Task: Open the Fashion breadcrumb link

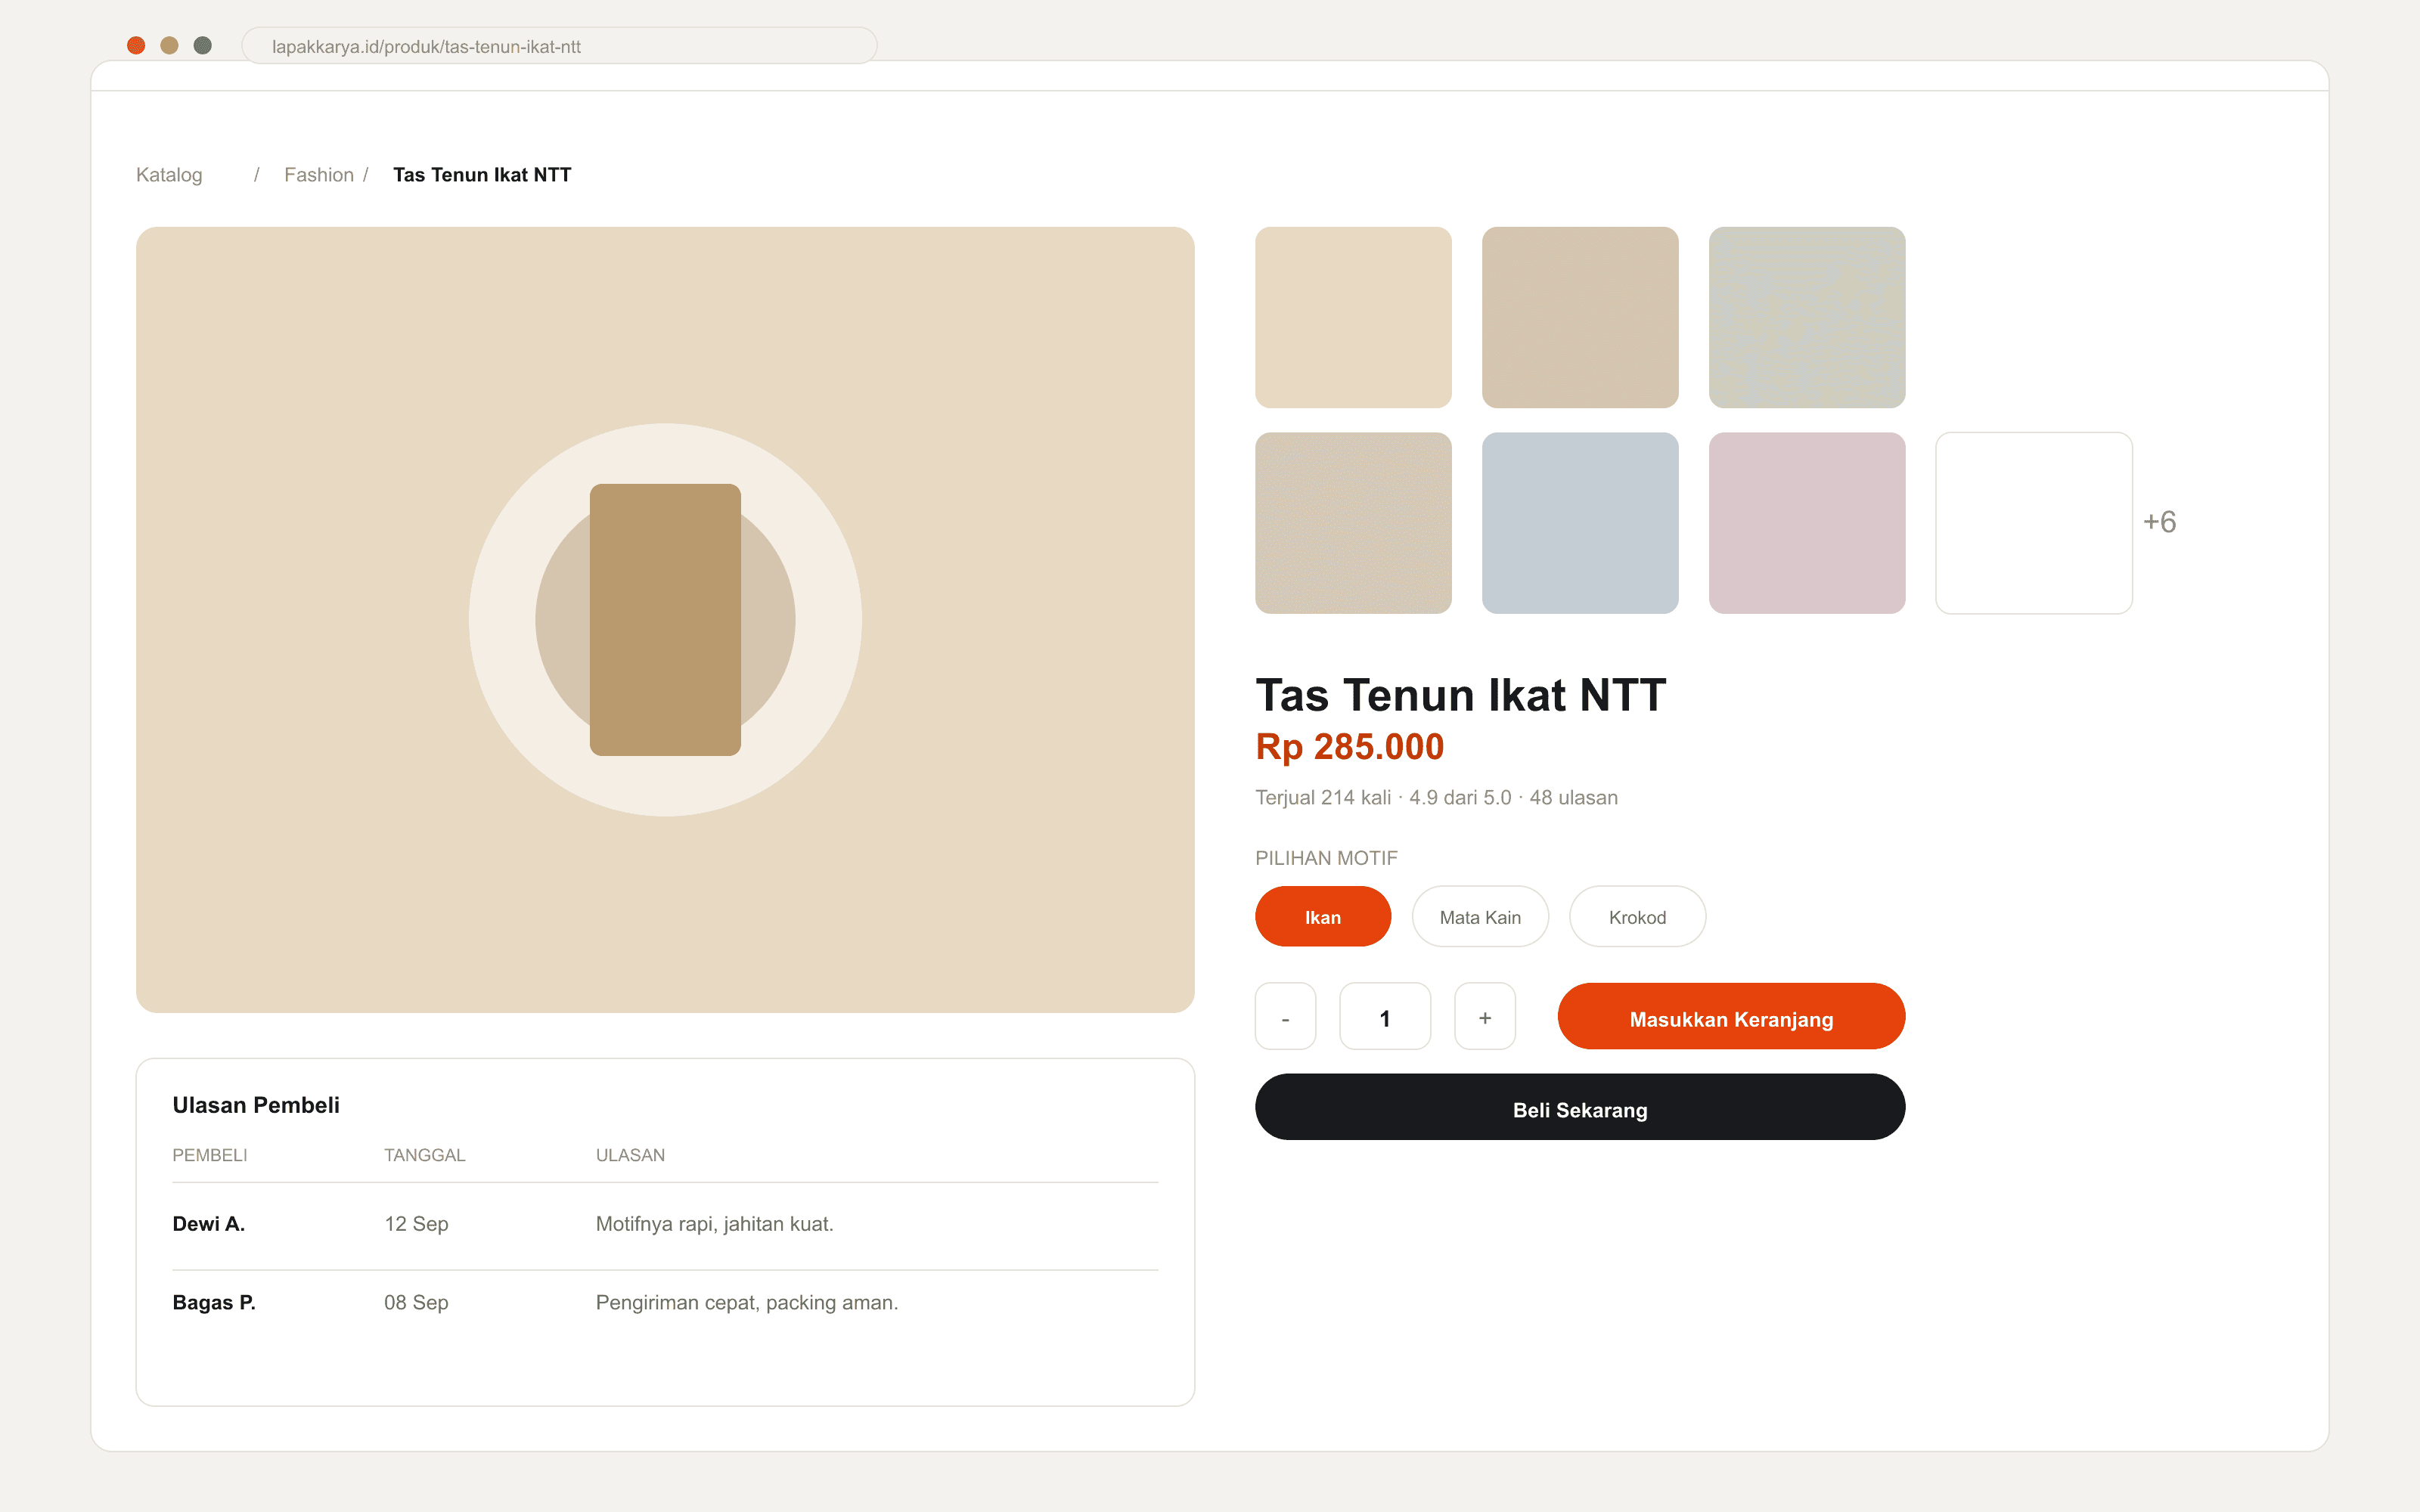Action: (319, 175)
